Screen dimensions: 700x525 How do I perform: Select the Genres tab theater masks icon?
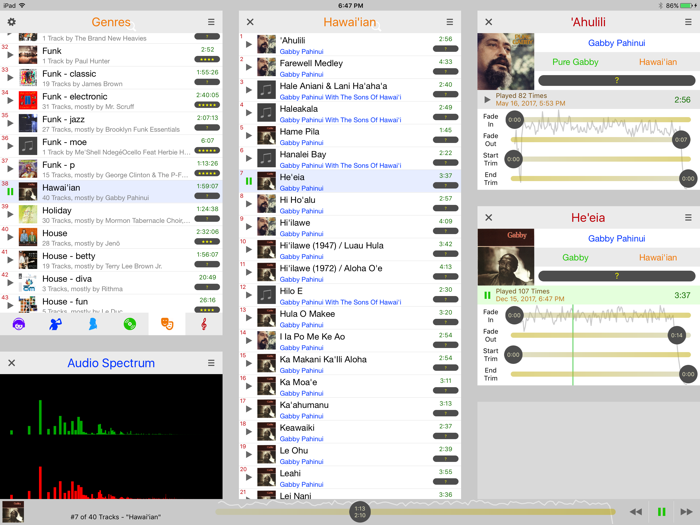coord(167,324)
